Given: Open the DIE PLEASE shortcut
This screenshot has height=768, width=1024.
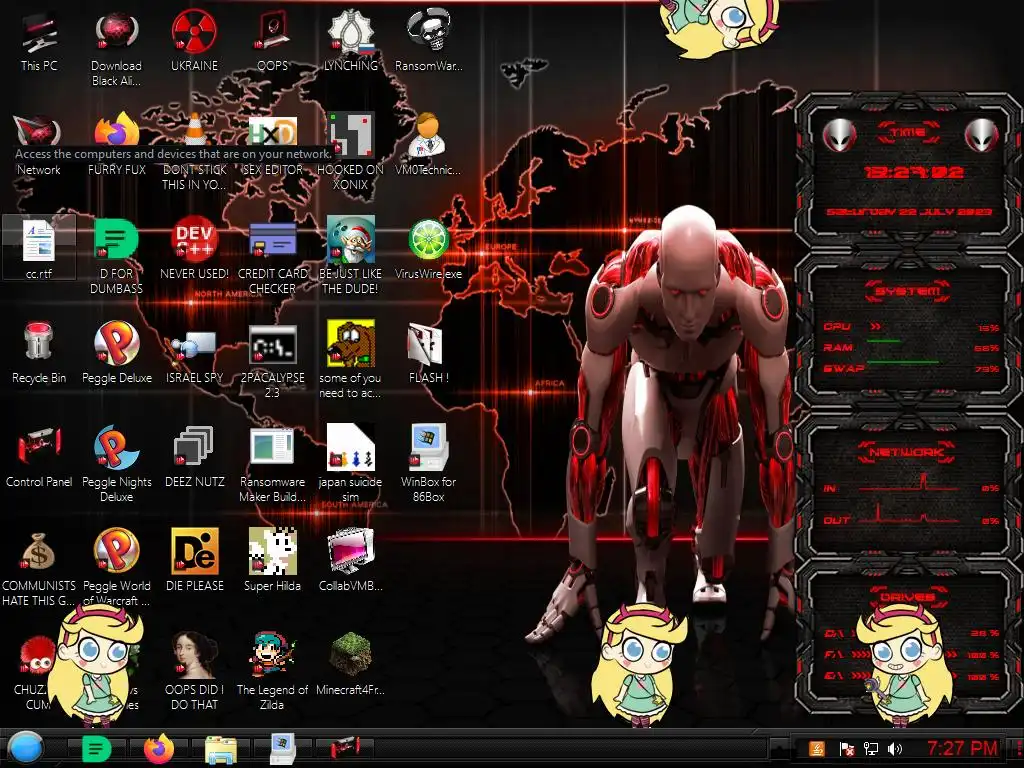Looking at the screenshot, I should (195, 562).
